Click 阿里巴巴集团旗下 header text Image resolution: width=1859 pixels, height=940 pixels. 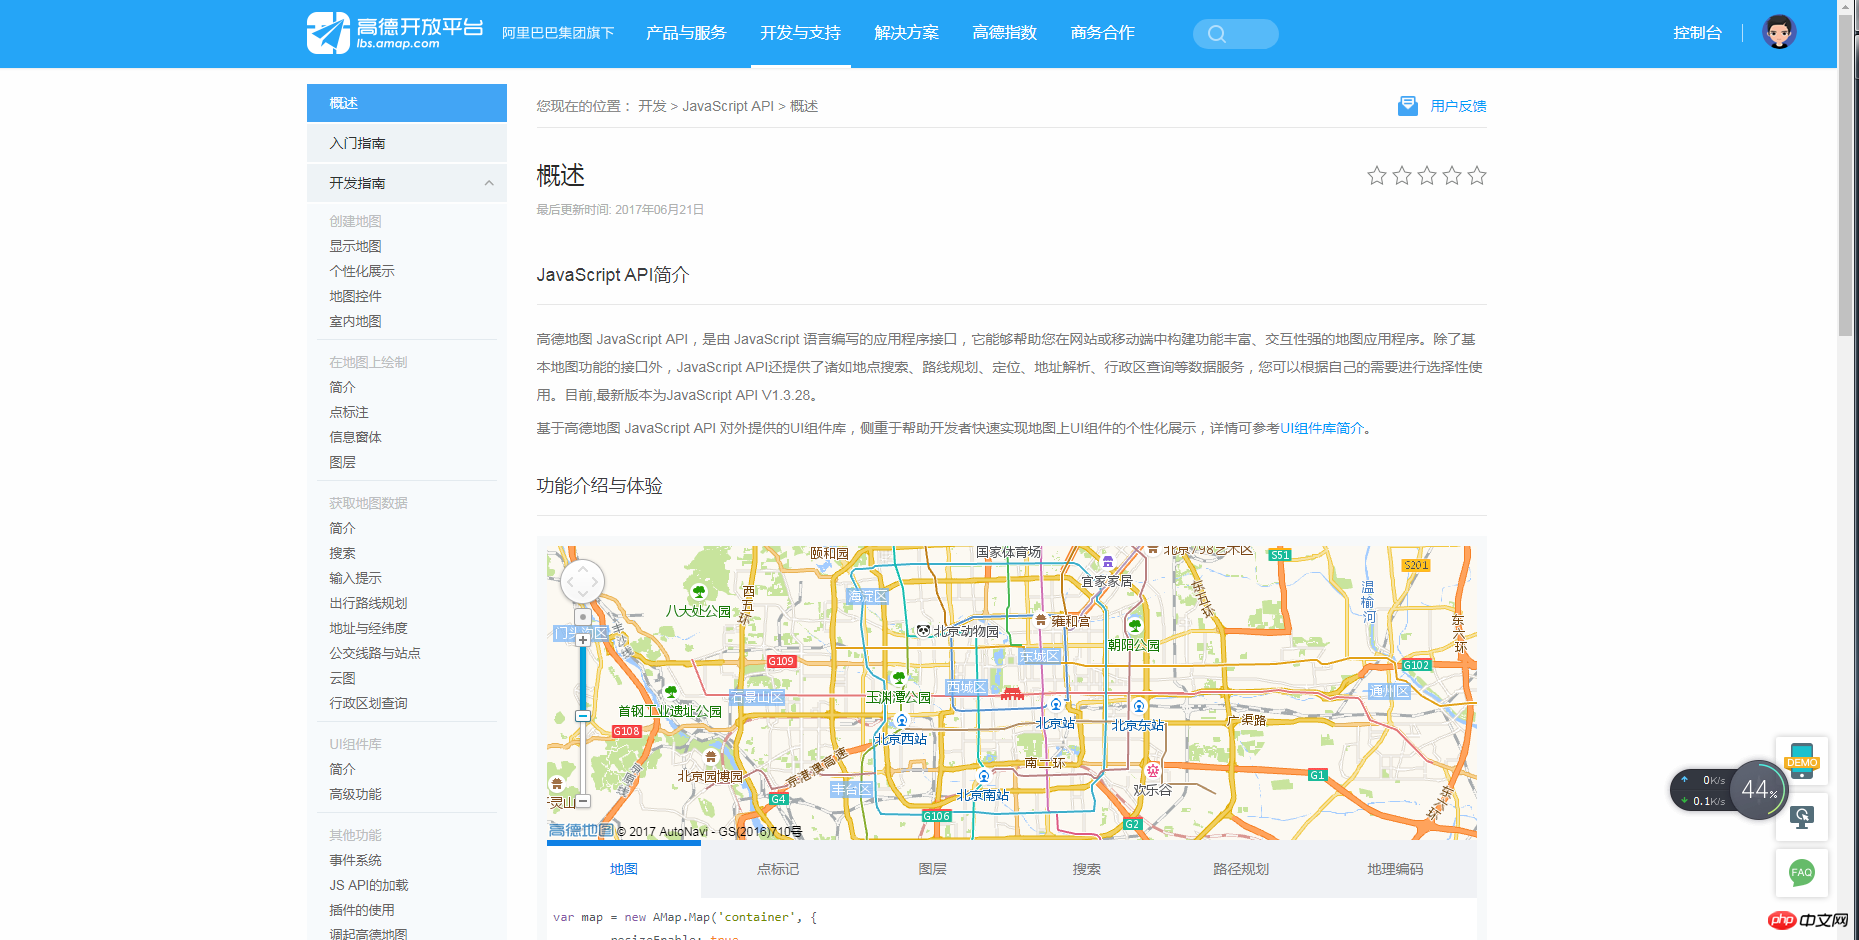click(x=558, y=33)
